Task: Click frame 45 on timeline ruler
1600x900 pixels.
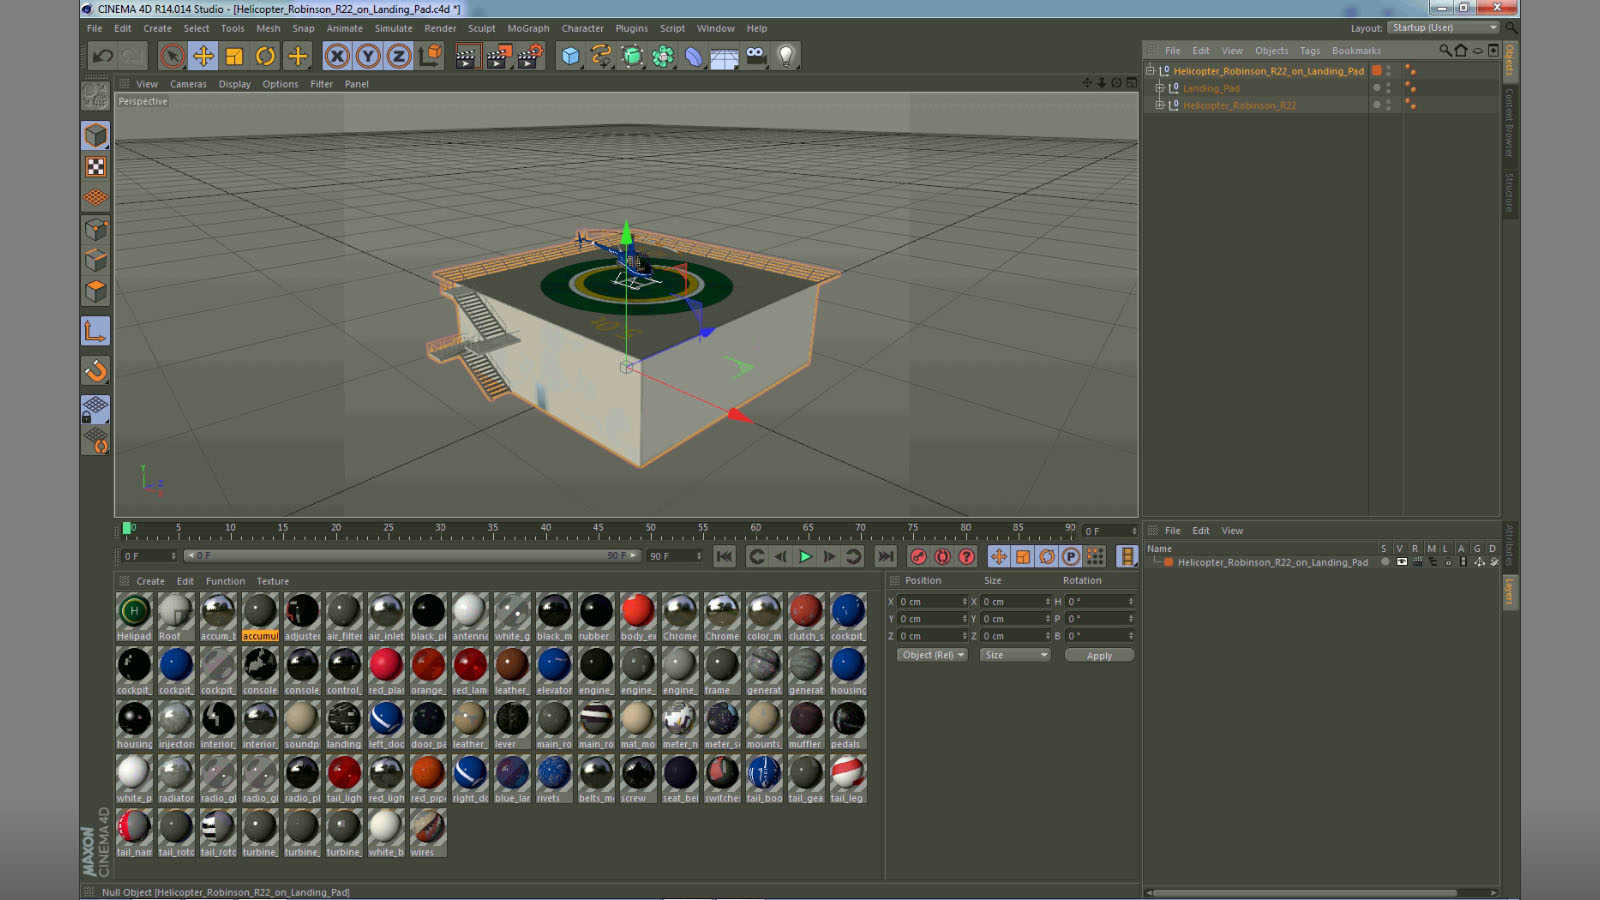Action: (x=598, y=528)
